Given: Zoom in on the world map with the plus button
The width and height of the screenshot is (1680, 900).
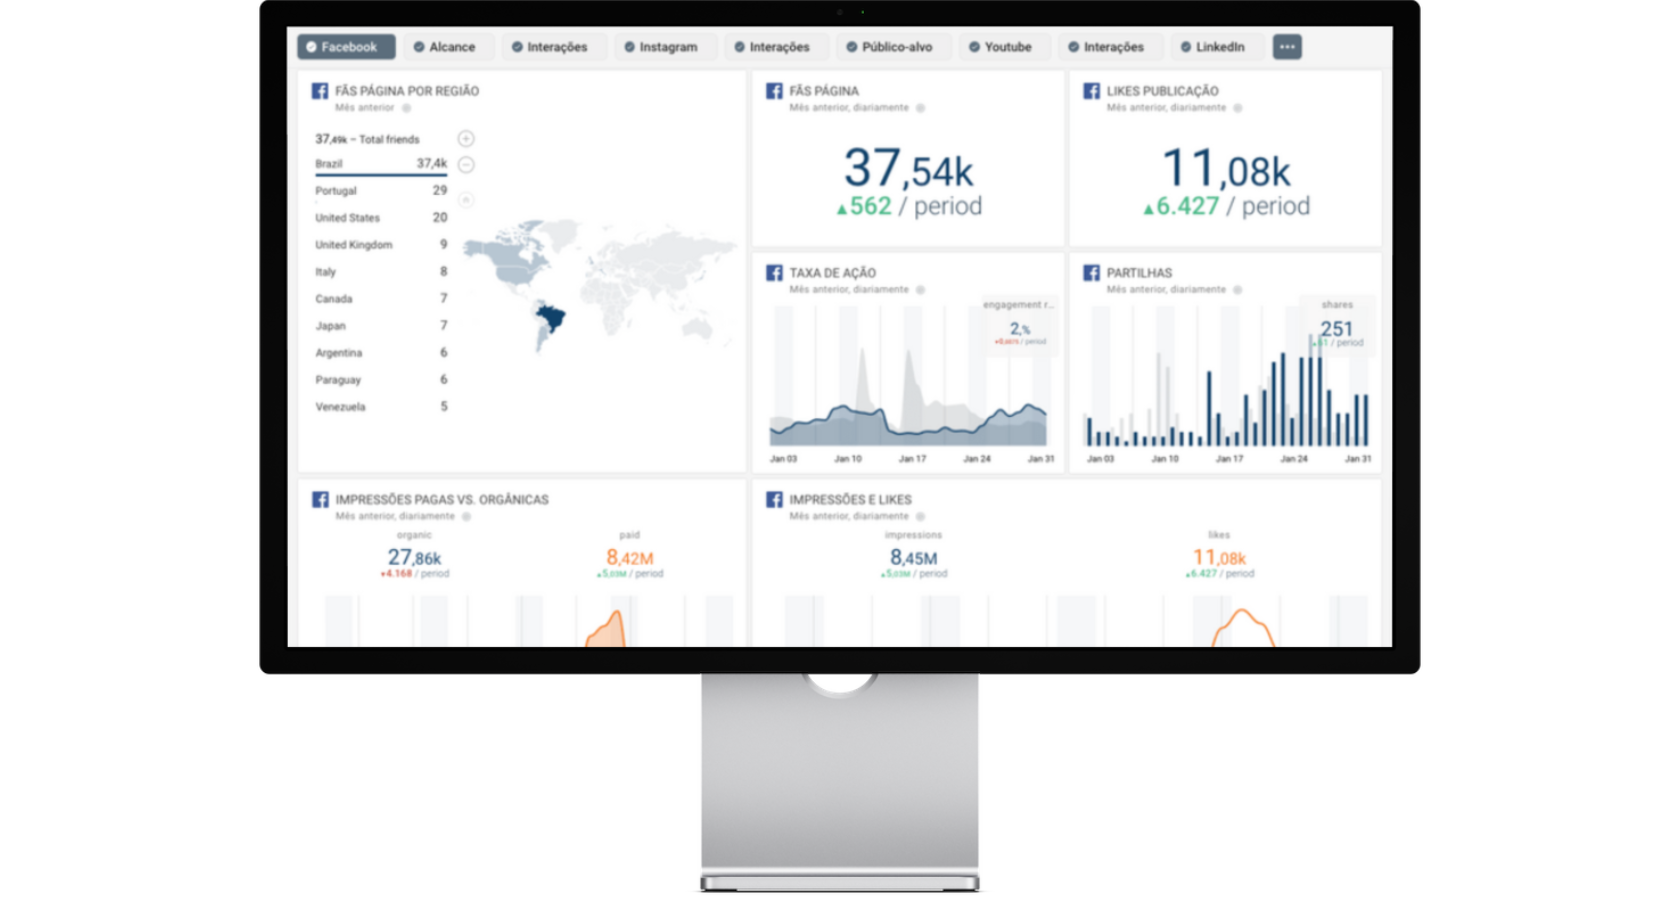Looking at the screenshot, I should click(465, 138).
